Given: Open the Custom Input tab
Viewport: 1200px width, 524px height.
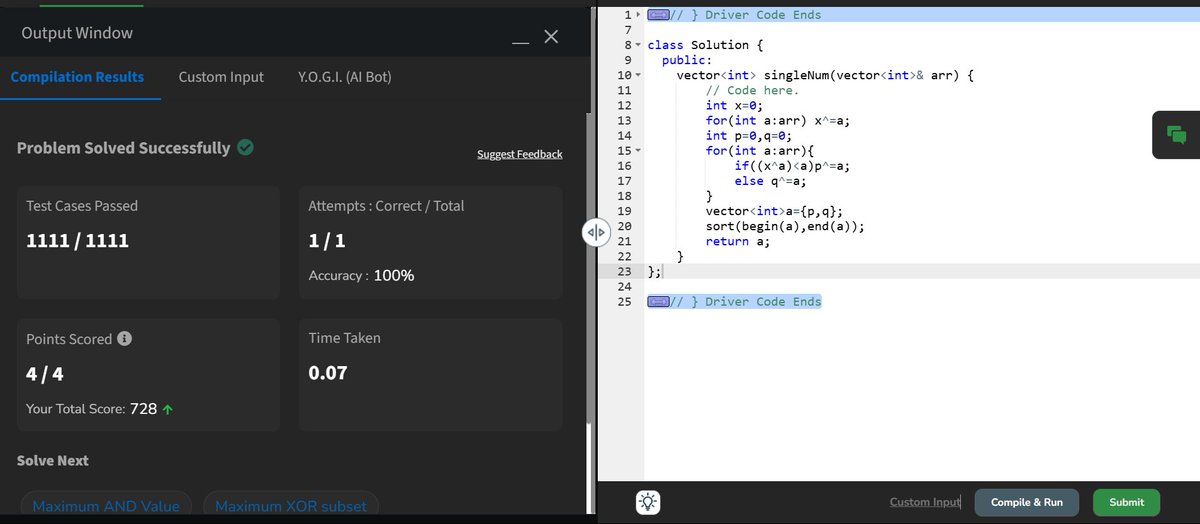Looking at the screenshot, I should (221, 77).
